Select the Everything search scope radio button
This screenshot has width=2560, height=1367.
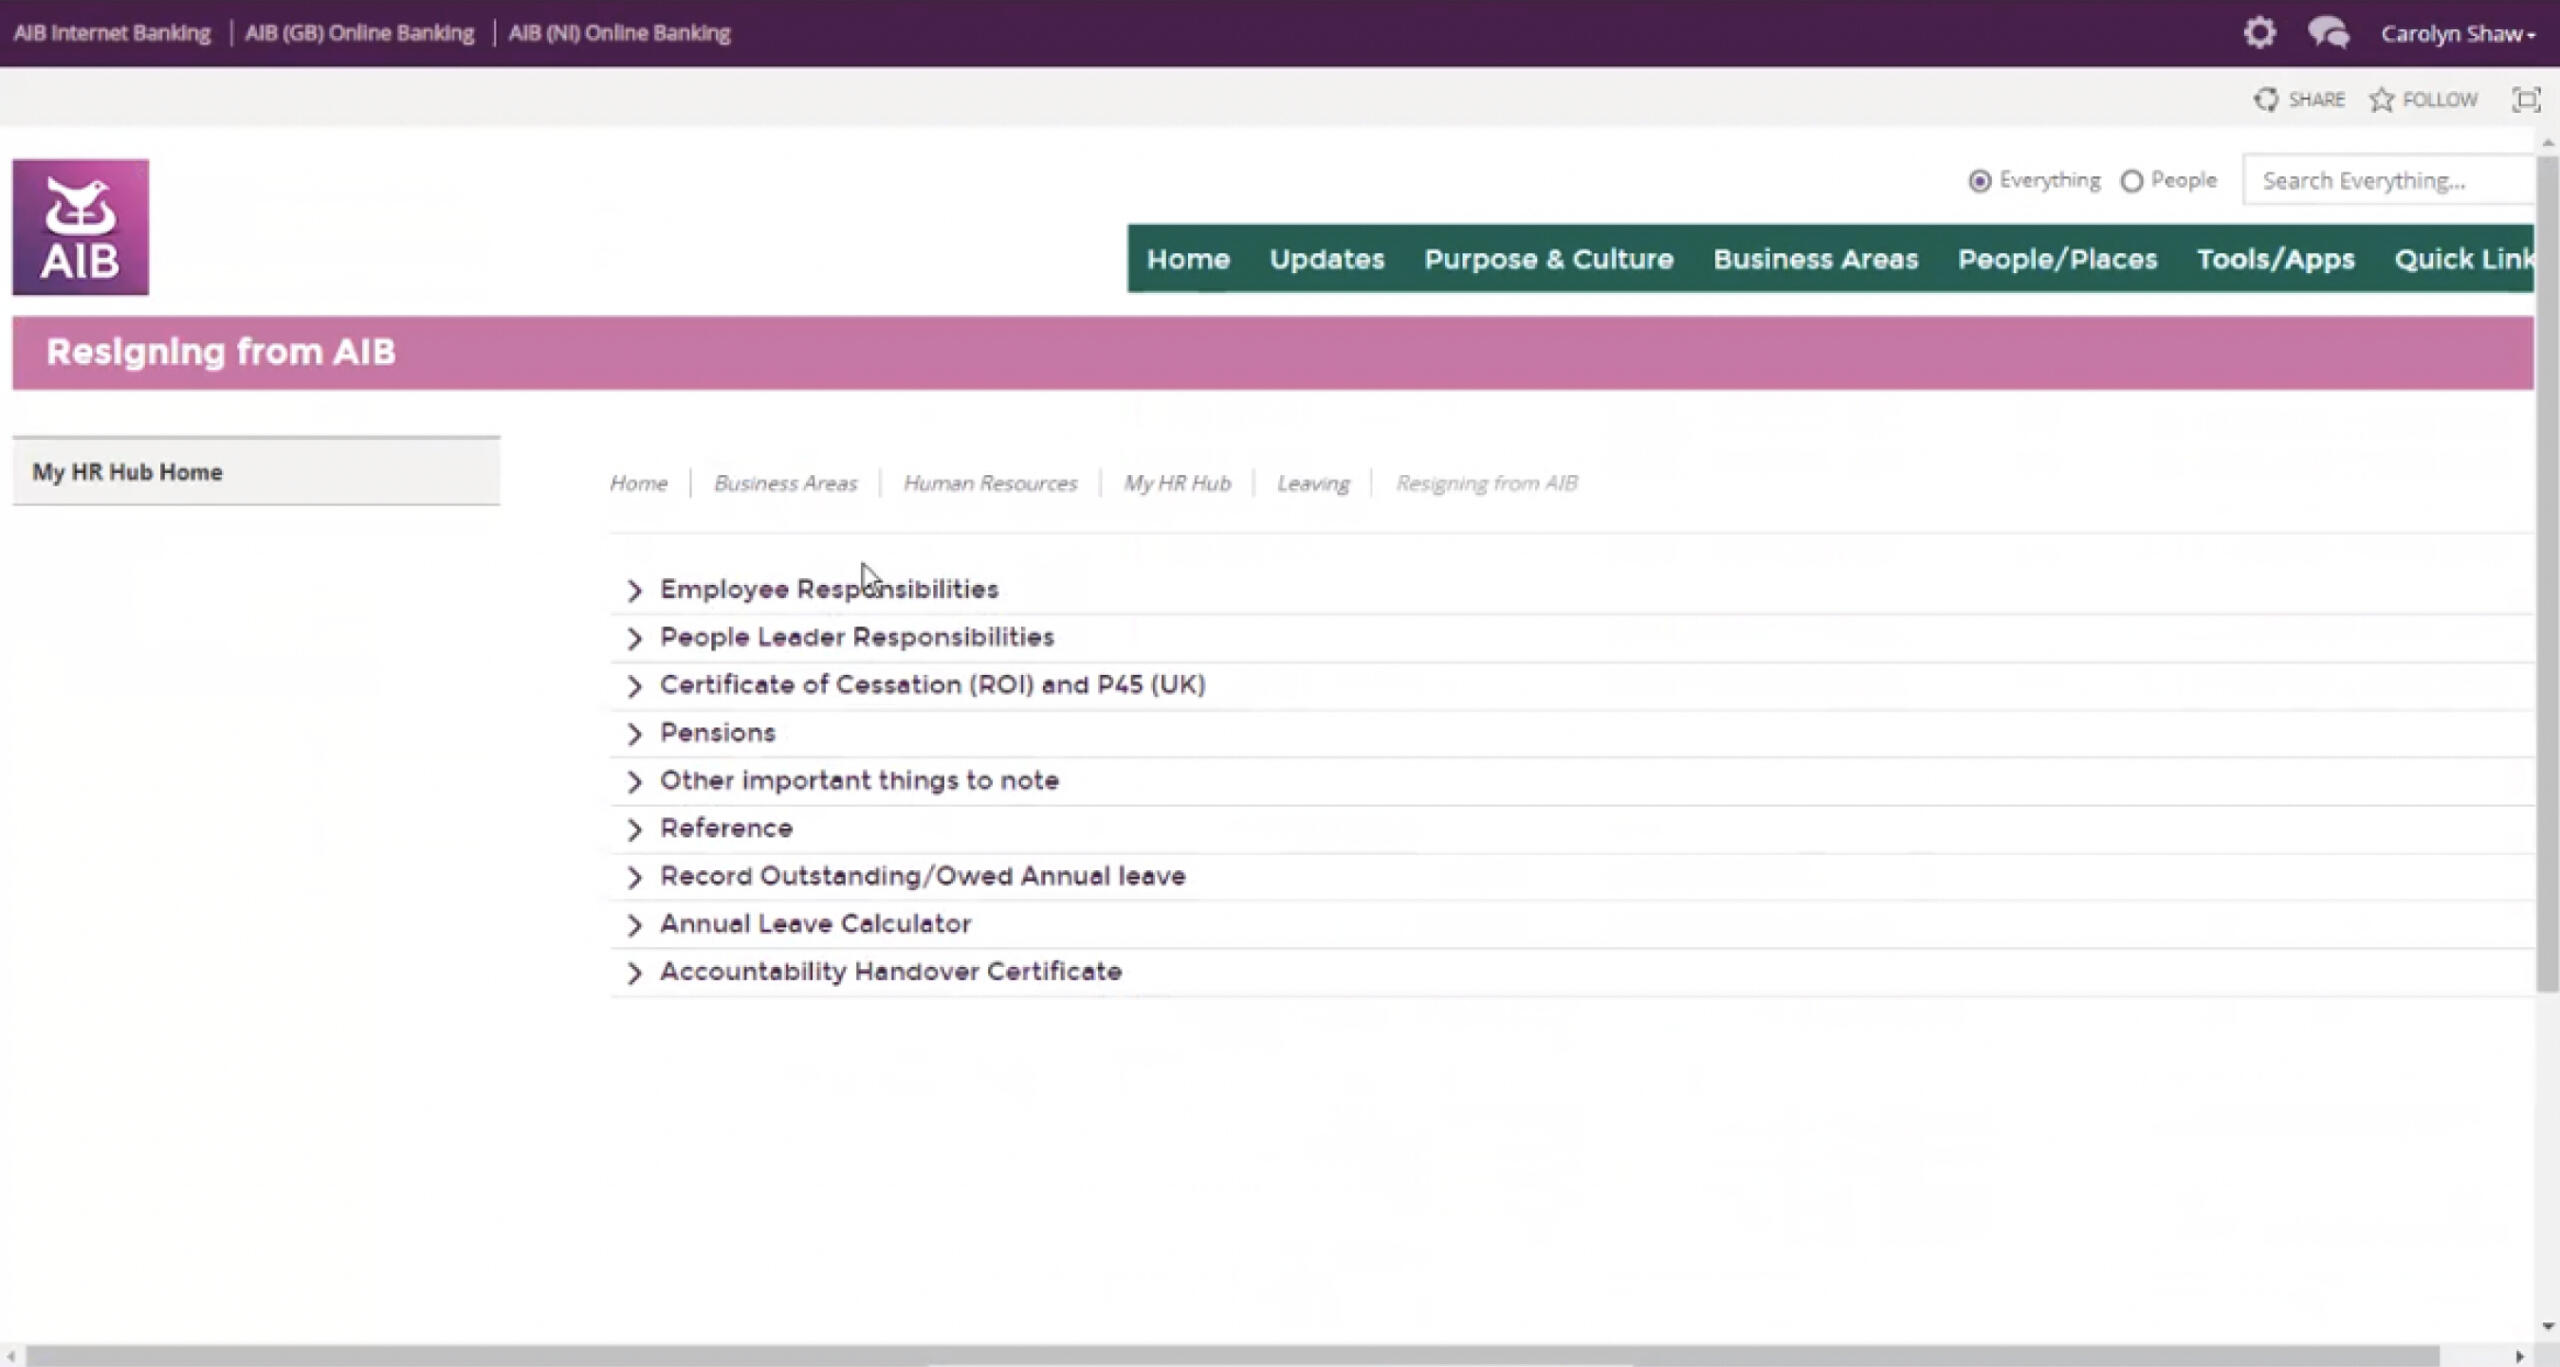coord(1981,180)
